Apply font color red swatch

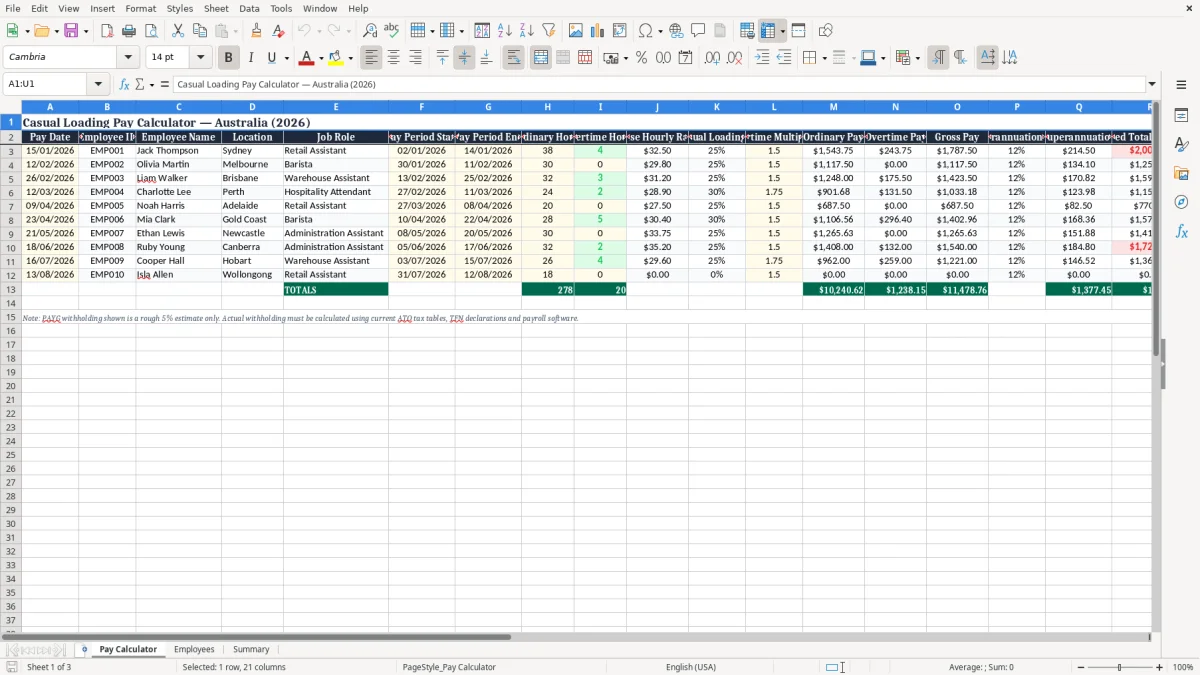pyautogui.click(x=307, y=58)
